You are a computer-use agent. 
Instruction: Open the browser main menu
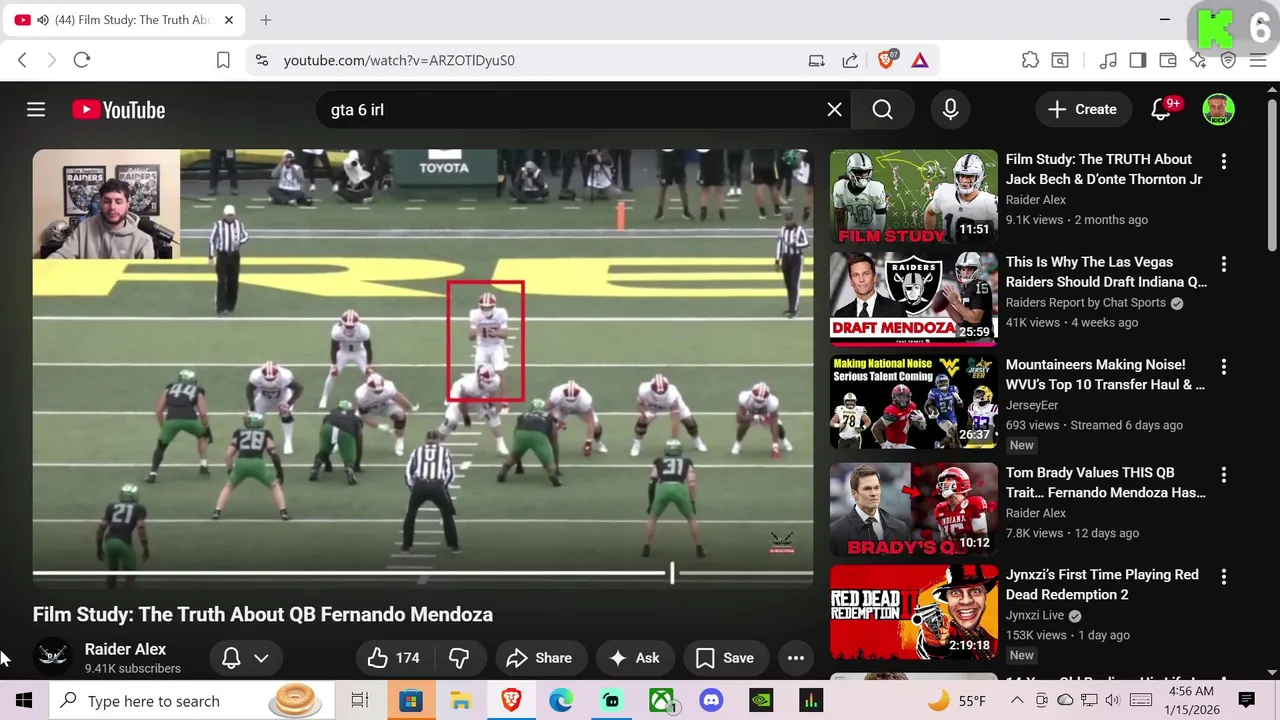[1258, 60]
